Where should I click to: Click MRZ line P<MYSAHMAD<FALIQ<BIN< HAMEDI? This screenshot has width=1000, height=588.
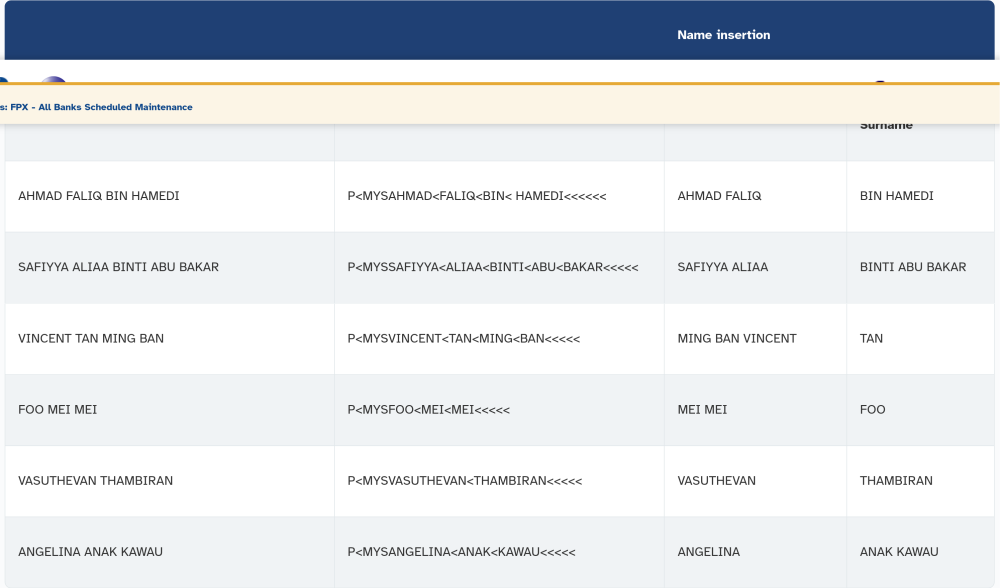(x=476, y=196)
